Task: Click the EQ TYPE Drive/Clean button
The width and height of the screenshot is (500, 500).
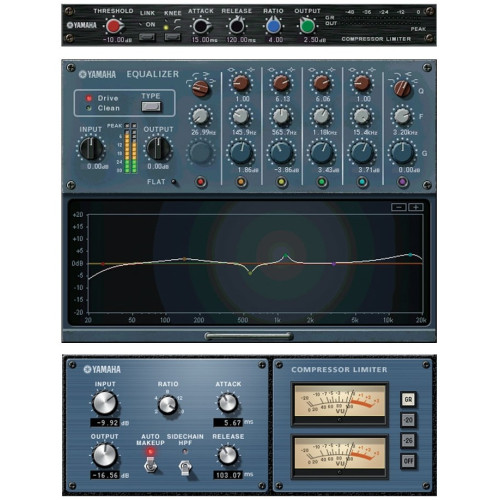Action: [151, 107]
